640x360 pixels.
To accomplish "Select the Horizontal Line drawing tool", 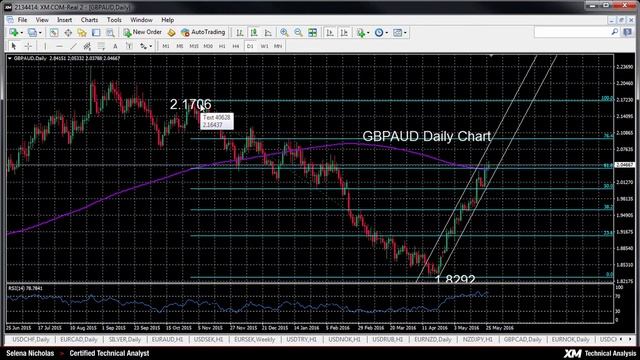I will [59, 46].
